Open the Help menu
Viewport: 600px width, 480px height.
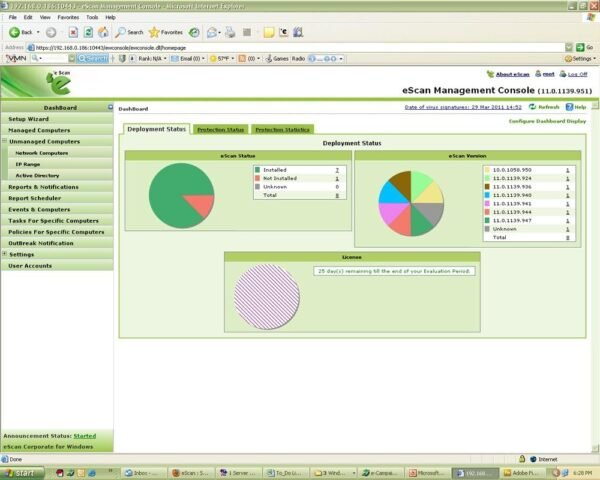click(110, 17)
